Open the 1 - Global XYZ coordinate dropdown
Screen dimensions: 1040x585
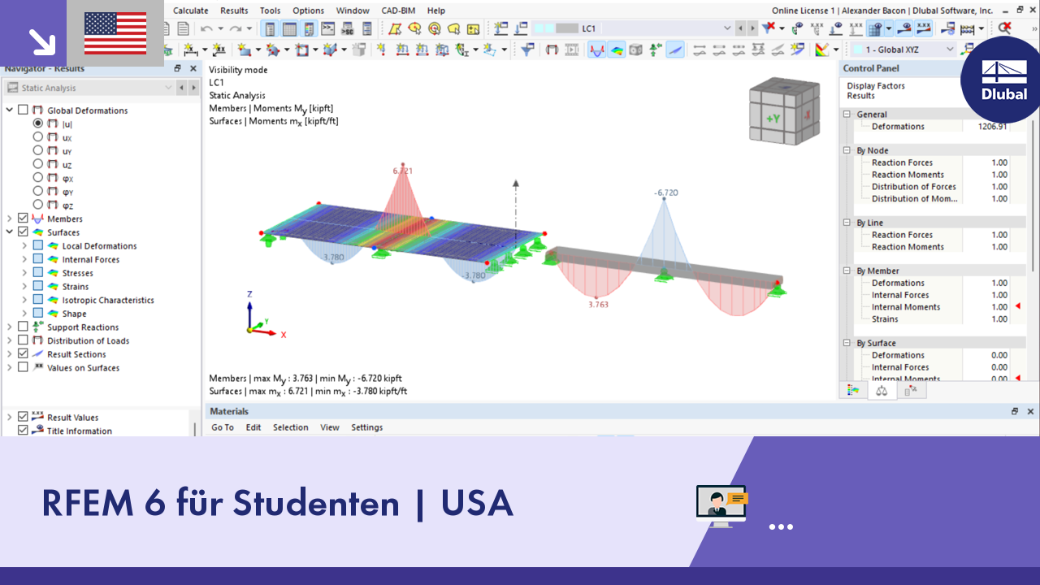[x=903, y=50]
